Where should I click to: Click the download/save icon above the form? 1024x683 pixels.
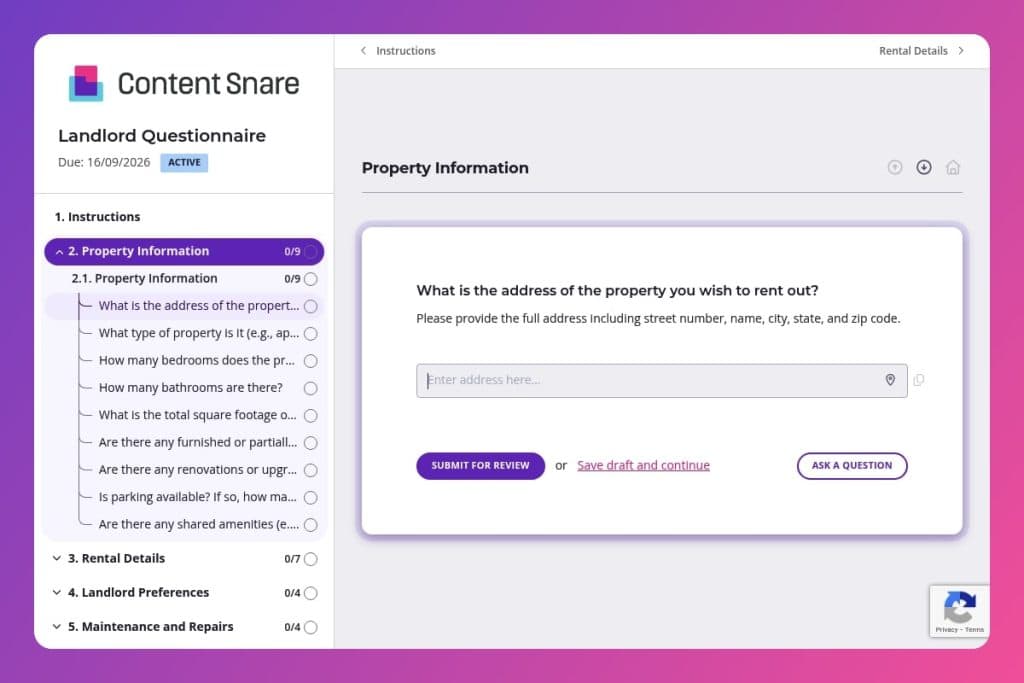tap(924, 167)
